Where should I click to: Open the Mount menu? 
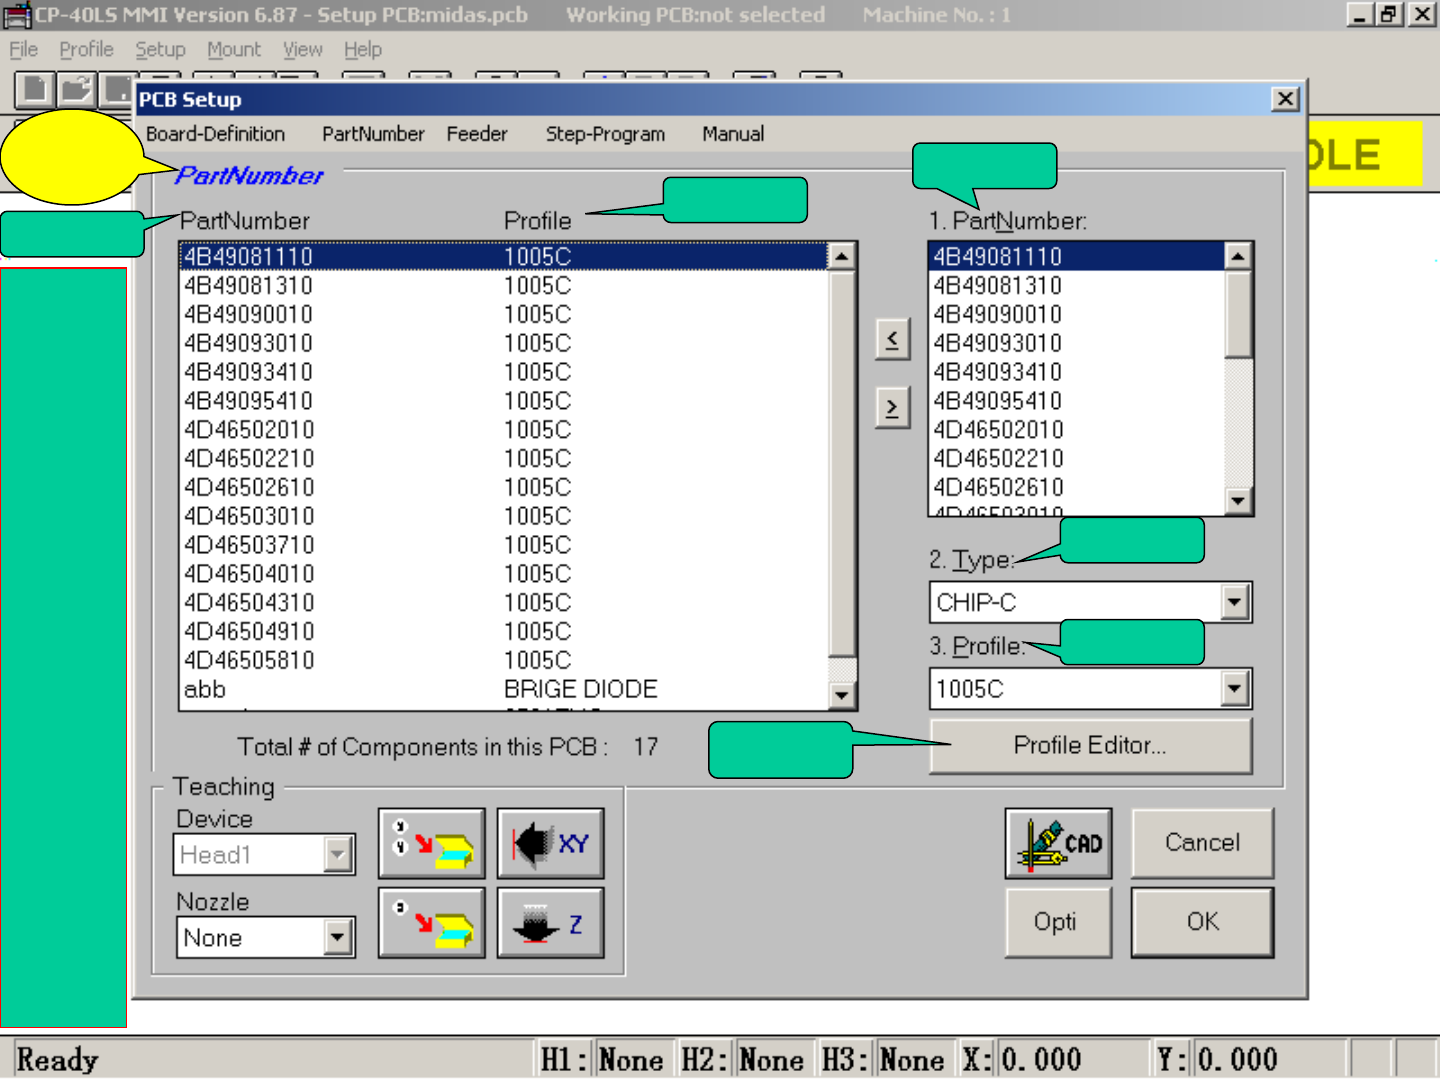(233, 49)
